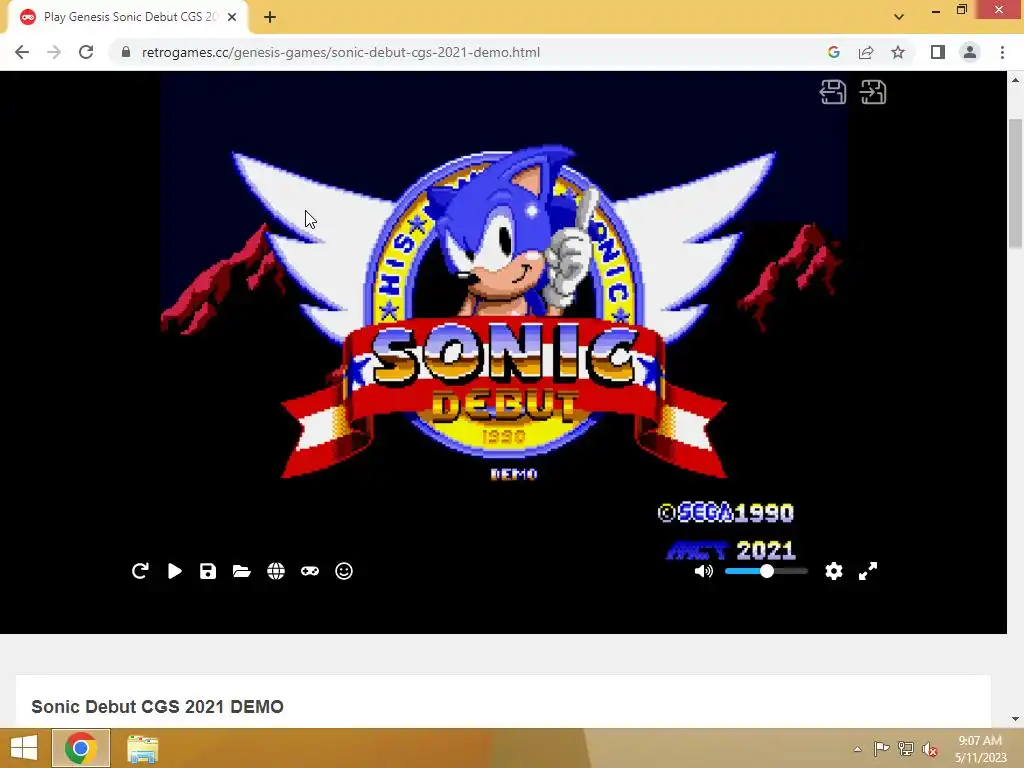Close the Play Genesis Sonic Debut tab

pyautogui.click(x=232, y=18)
